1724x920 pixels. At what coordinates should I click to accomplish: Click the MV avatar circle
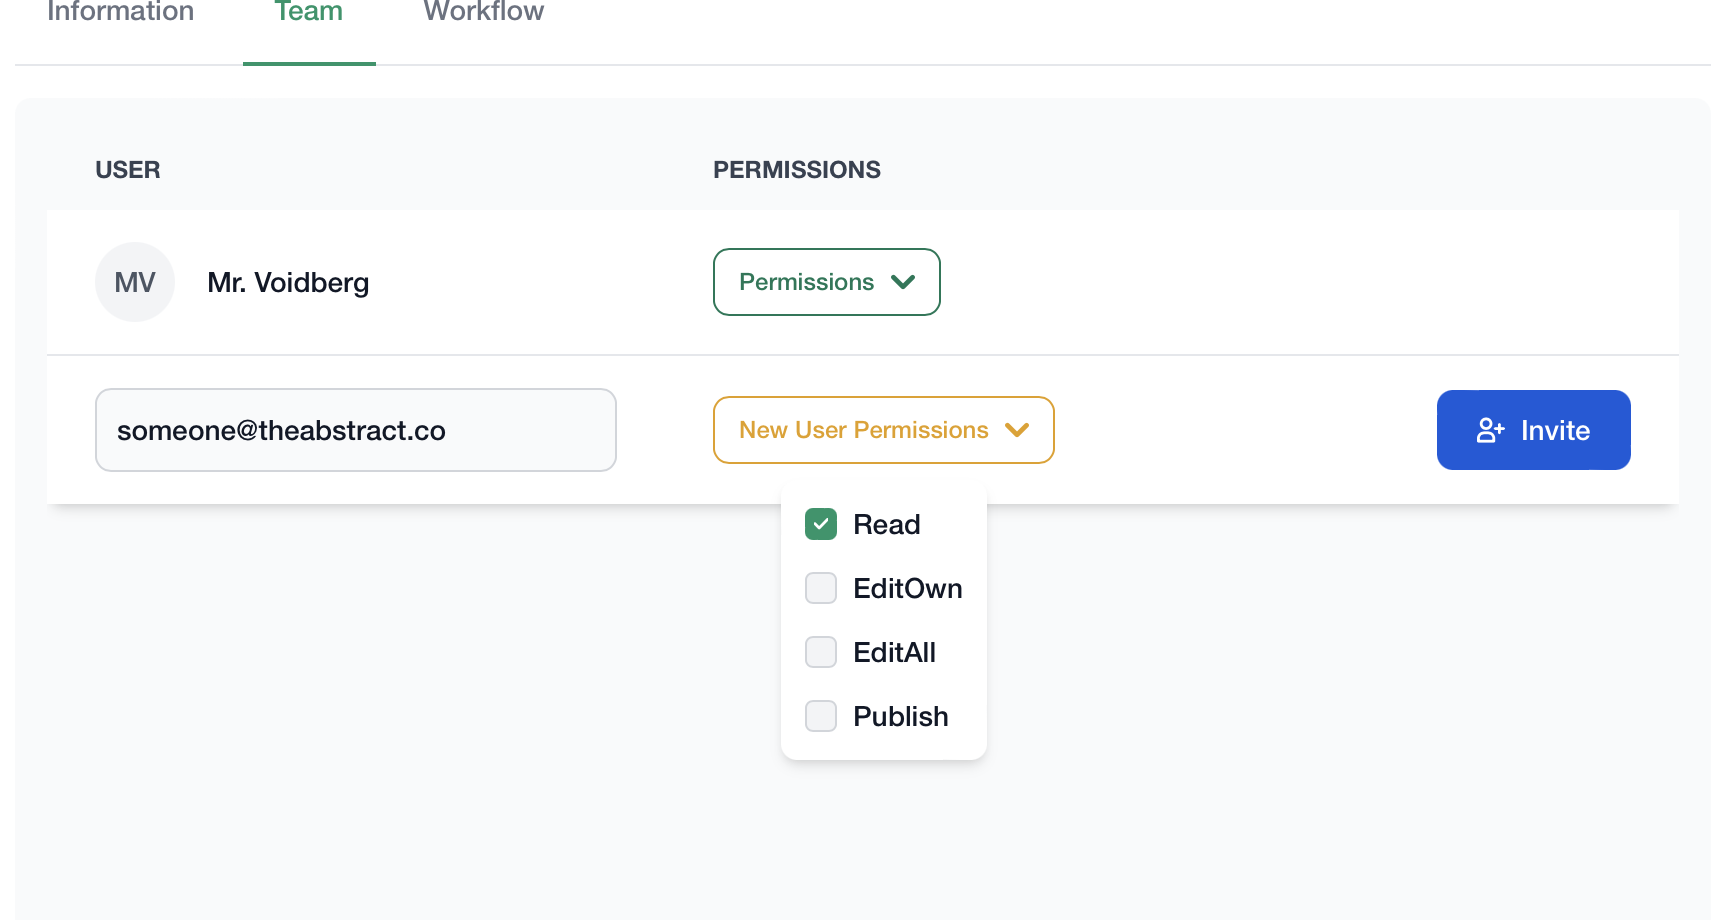[x=135, y=282]
